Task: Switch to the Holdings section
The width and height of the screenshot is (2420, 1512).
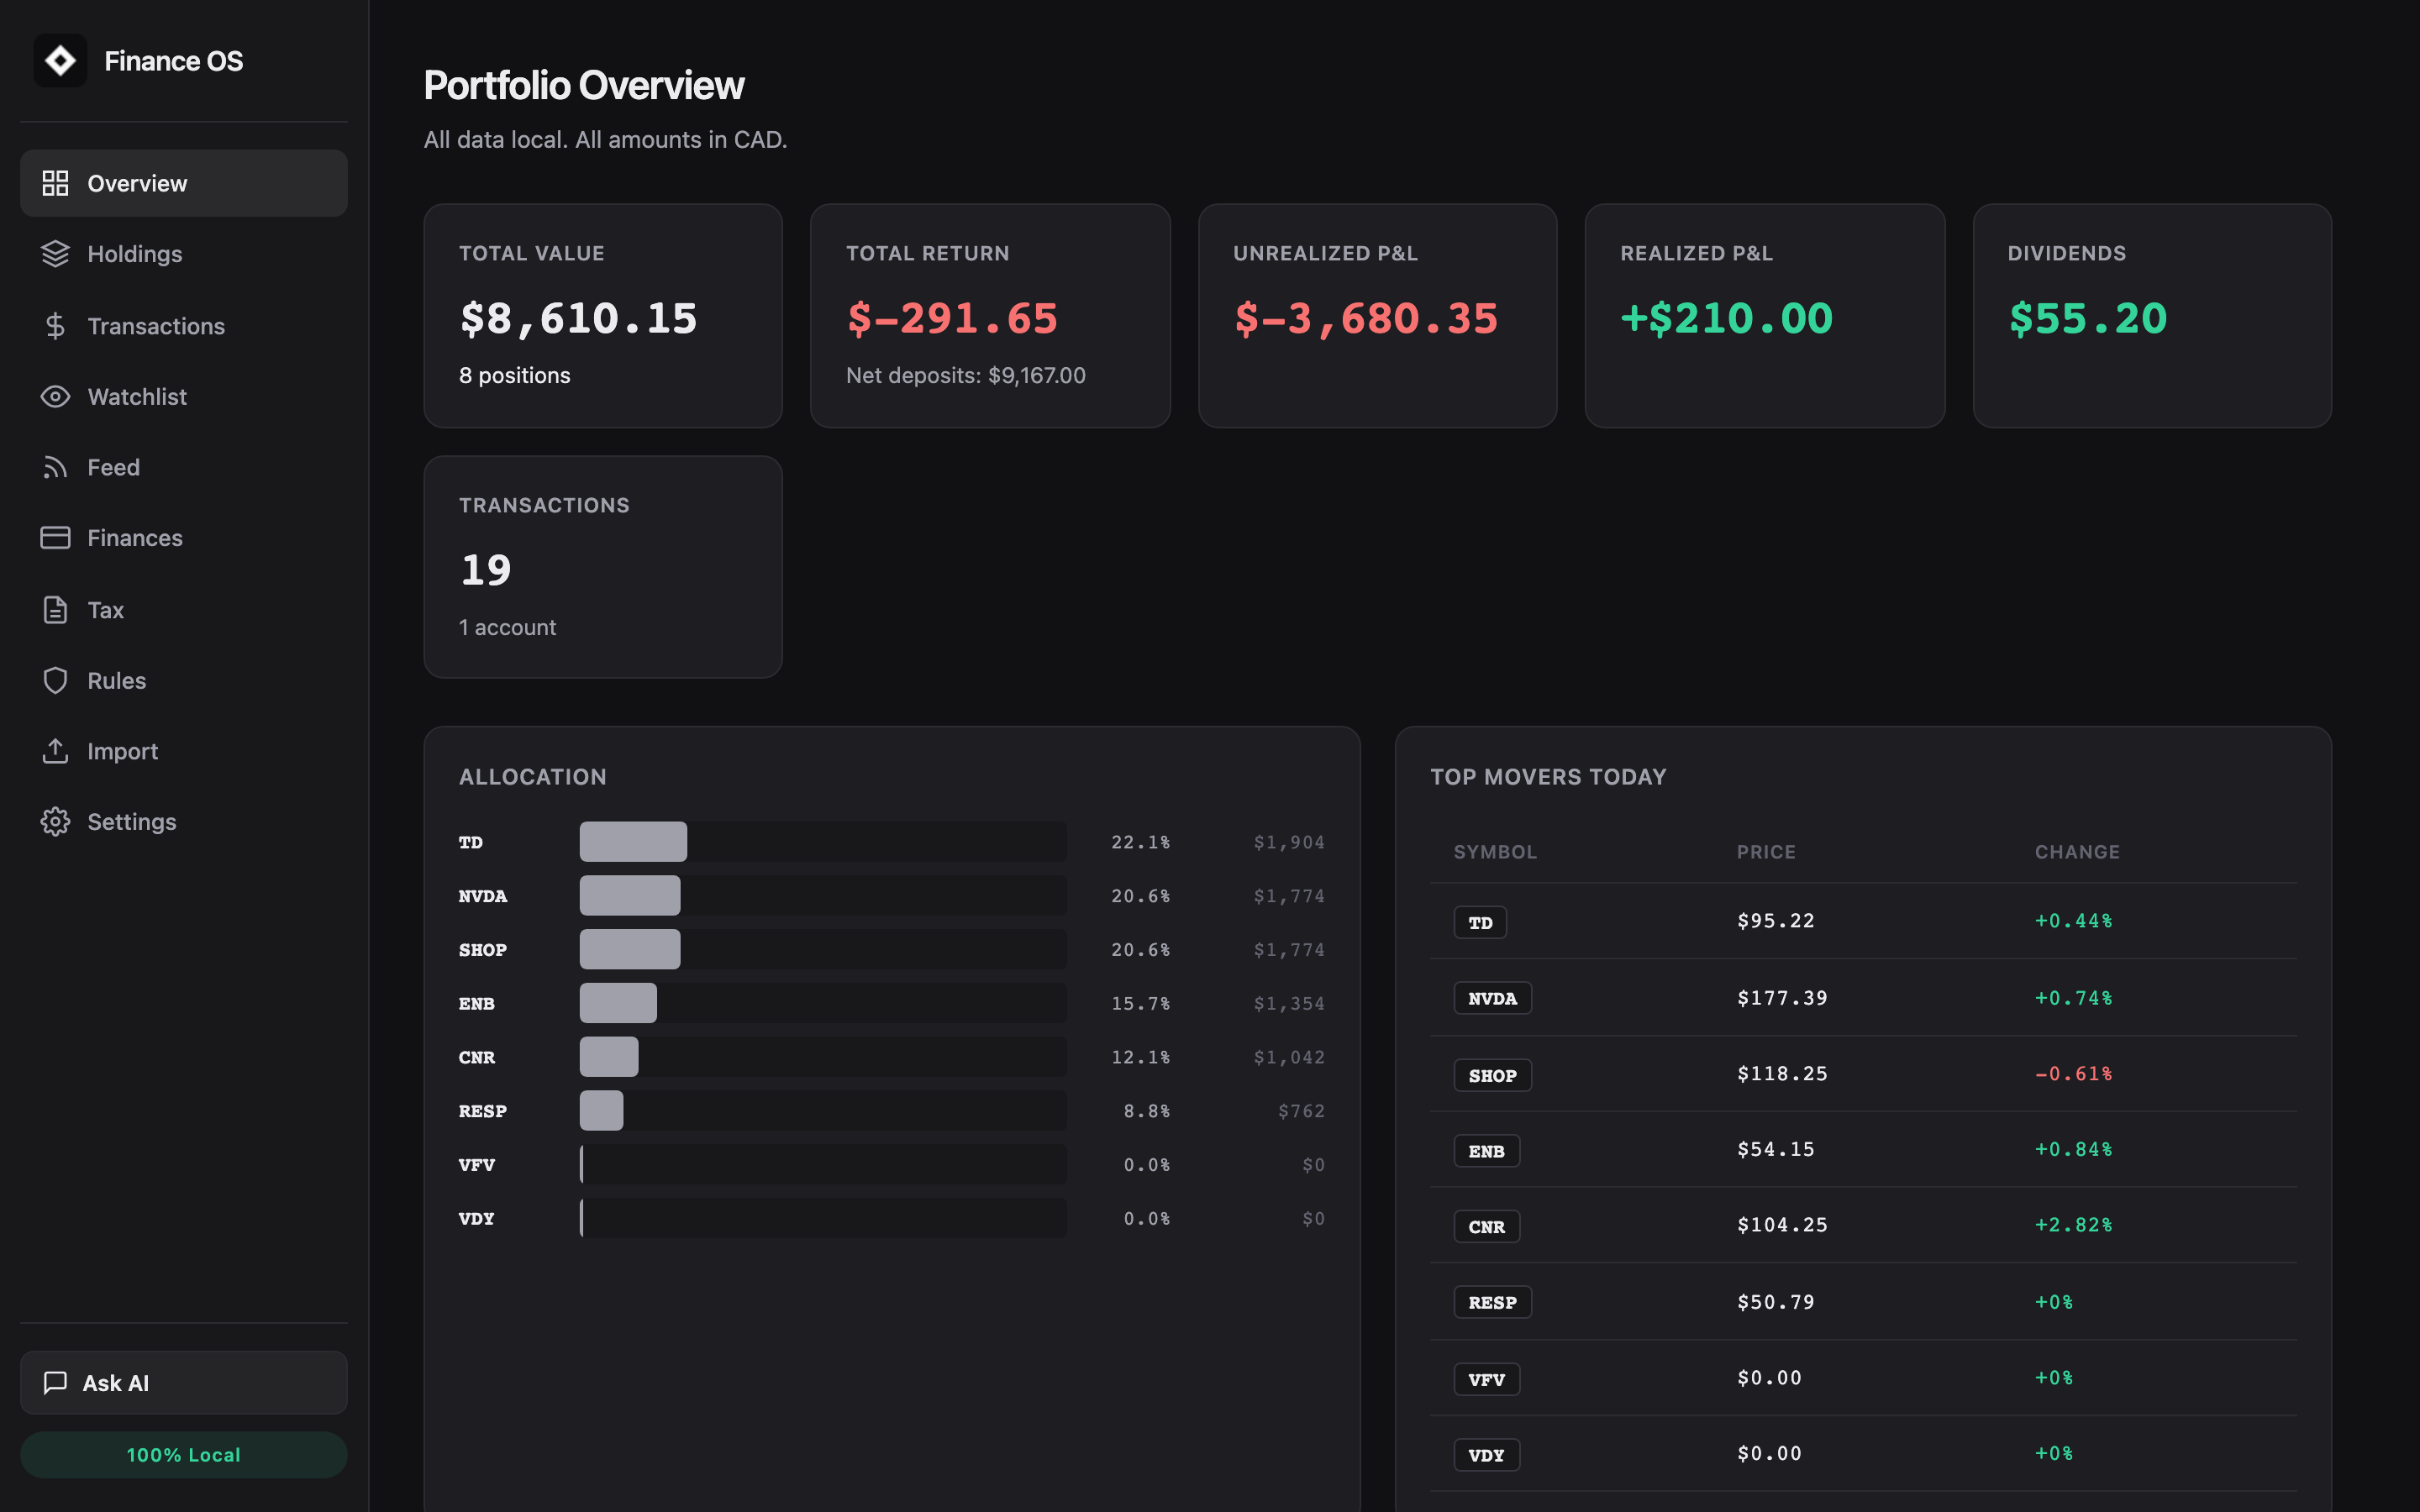Action: pos(135,254)
